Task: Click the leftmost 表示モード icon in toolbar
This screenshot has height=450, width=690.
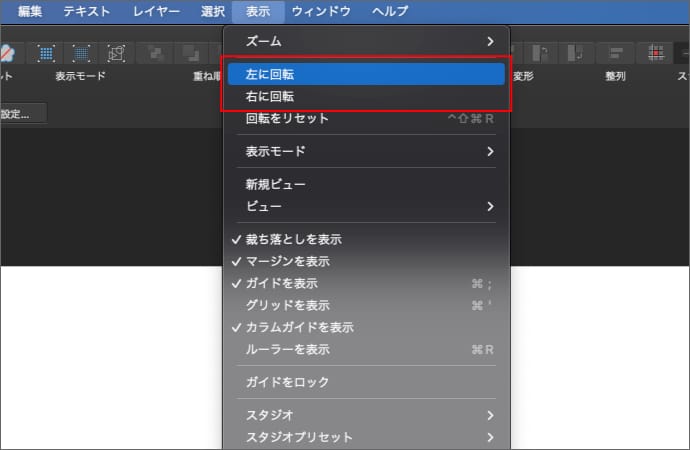Action: coord(46,52)
